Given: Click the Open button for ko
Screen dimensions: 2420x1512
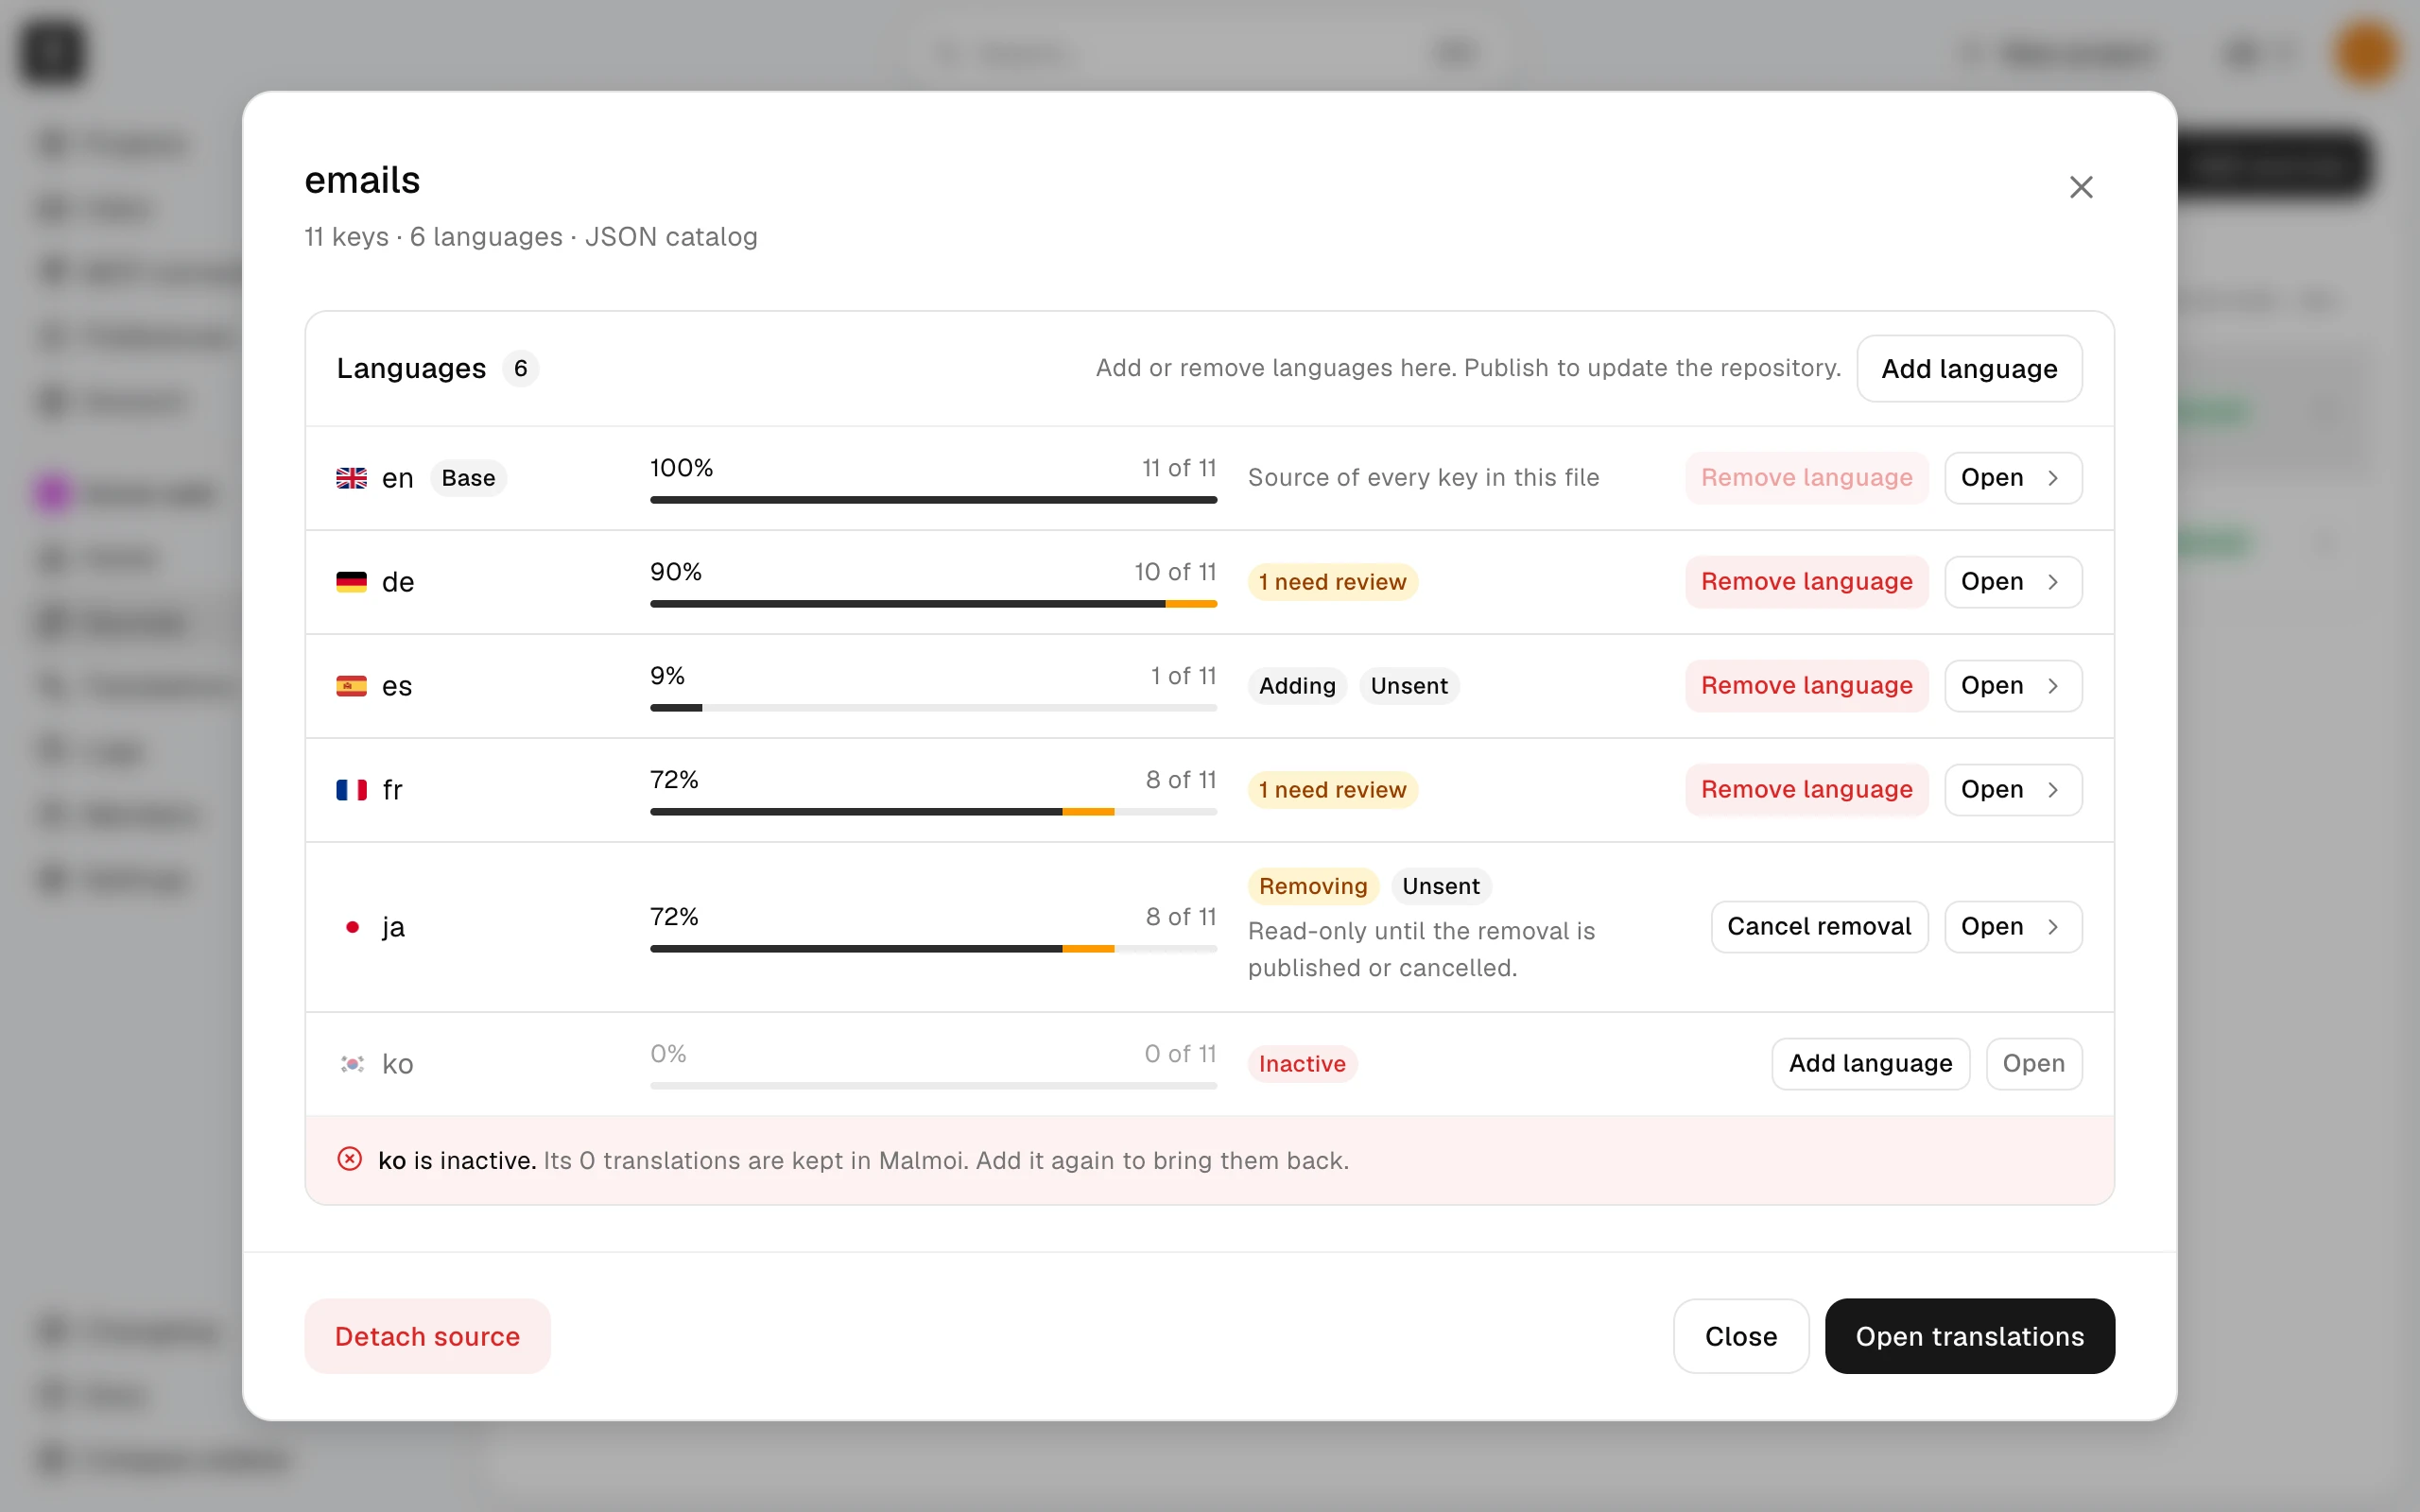Looking at the screenshot, I should click(2034, 1064).
